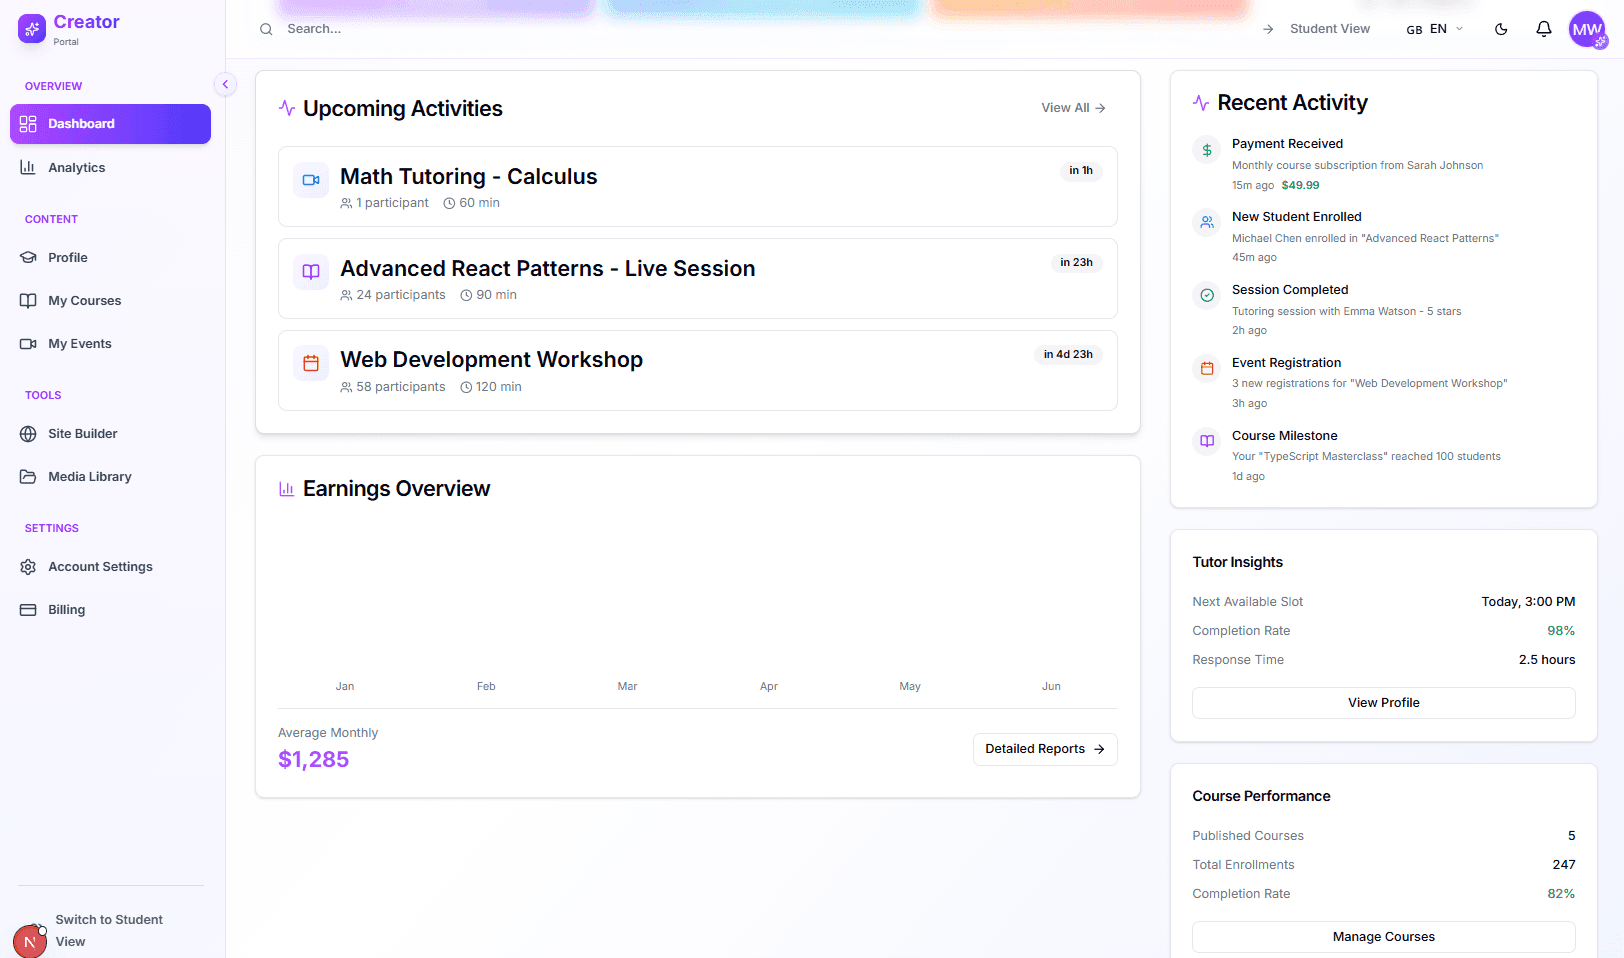Open notifications via the bell icon
The width and height of the screenshot is (1624, 958).
coord(1543,29)
